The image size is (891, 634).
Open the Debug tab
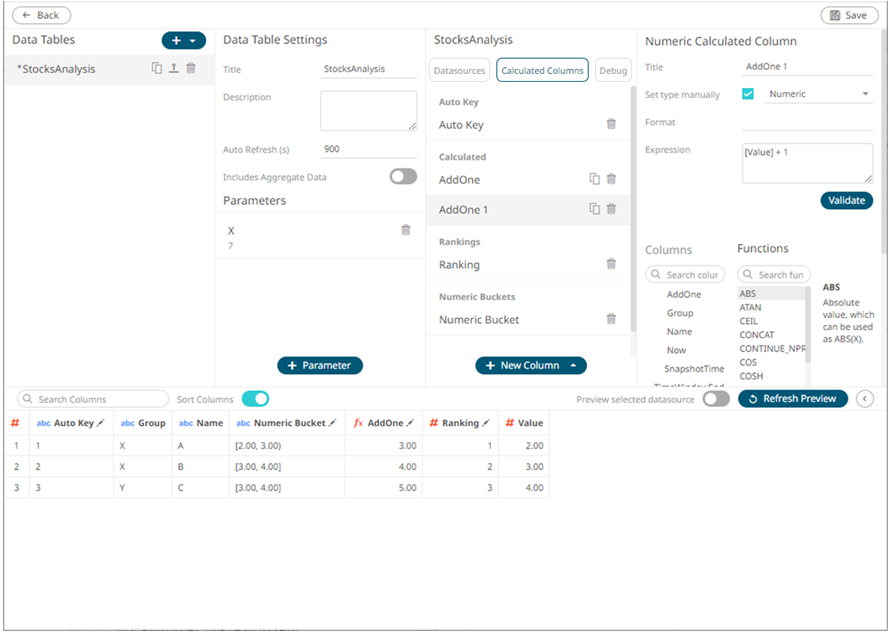pyautogui.click(x=613, y=70)
